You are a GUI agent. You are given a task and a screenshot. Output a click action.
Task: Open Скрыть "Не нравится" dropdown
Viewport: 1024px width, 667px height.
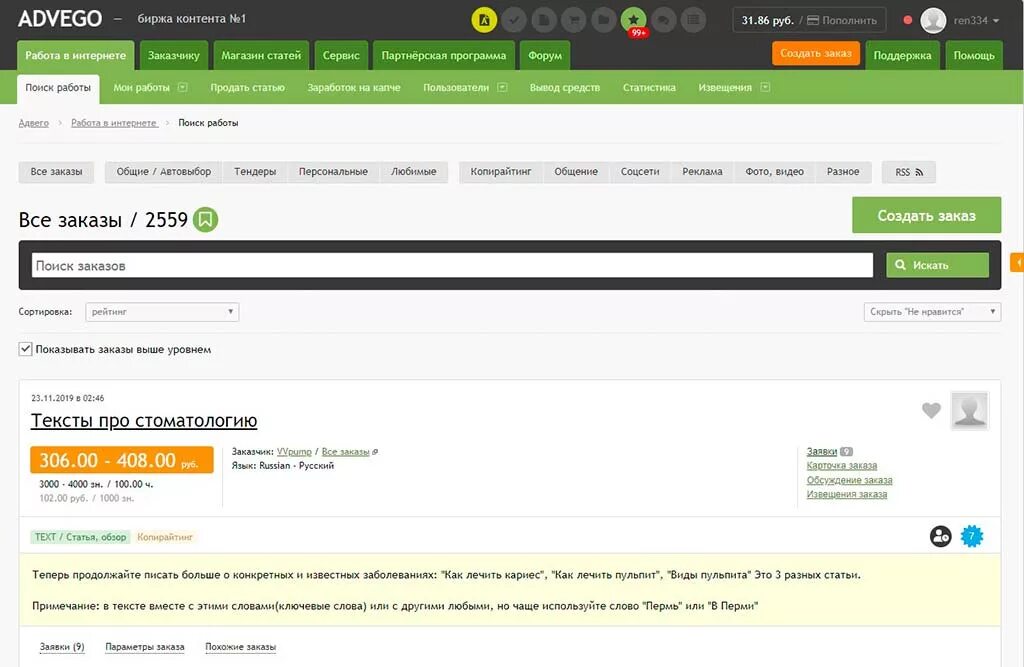coord(933,312)
